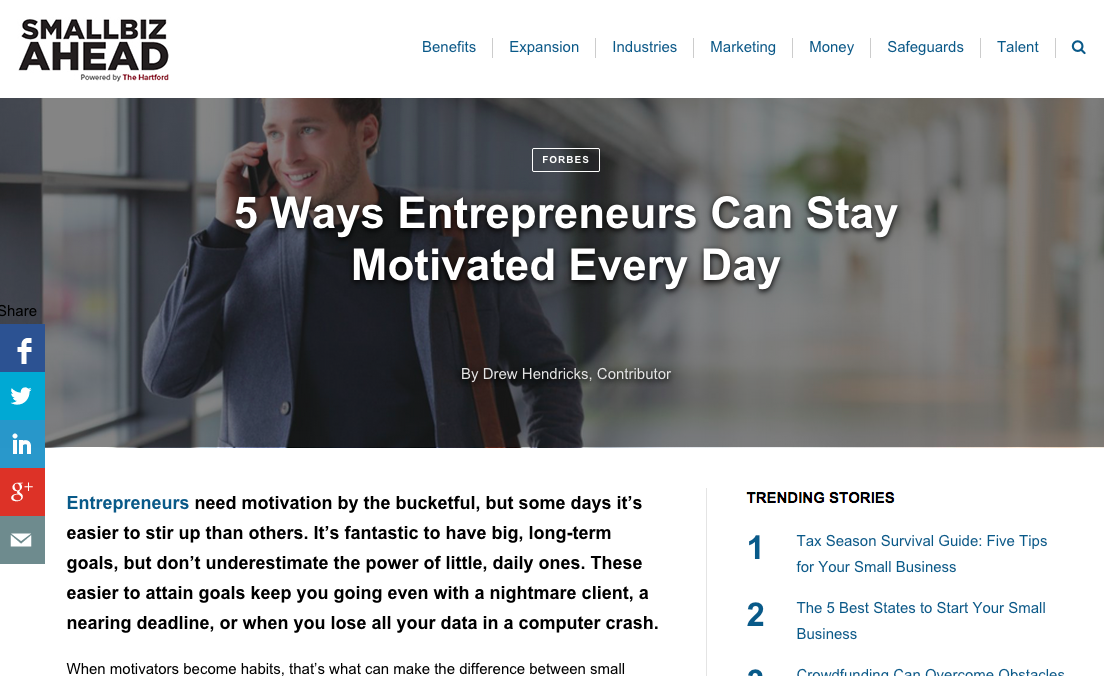Image resolution: width=1104 pixels, height=676 pixels.
Task: Open The 5 Best States story
Action: (x=920, y=620)
